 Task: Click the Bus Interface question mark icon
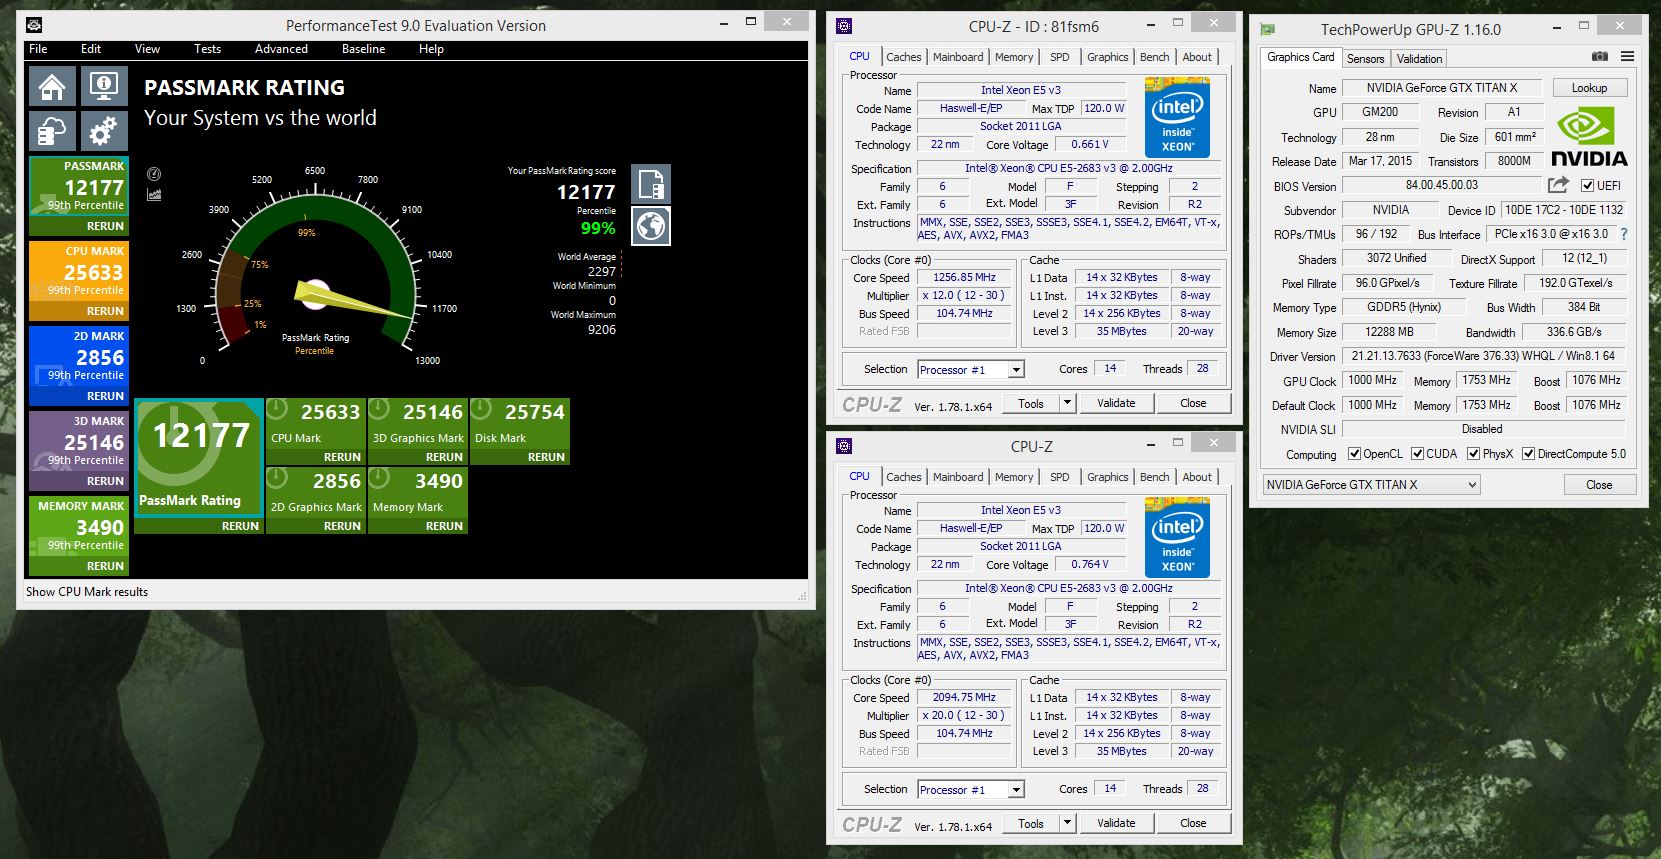(1624, 234)
